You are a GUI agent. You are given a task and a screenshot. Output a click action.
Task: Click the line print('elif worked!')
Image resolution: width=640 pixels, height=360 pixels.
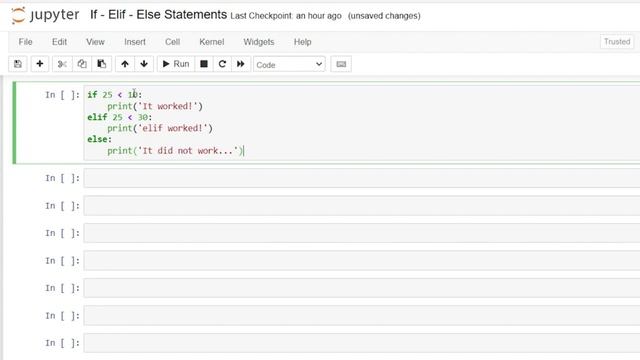pos(160,128)
